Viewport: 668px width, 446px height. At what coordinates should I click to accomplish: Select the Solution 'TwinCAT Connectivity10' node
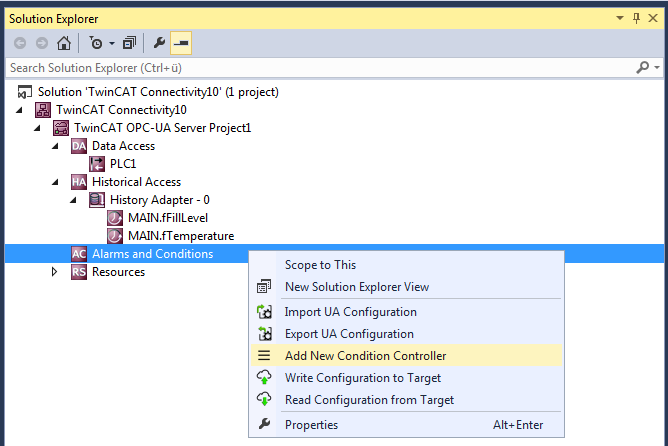pos(158,92)
